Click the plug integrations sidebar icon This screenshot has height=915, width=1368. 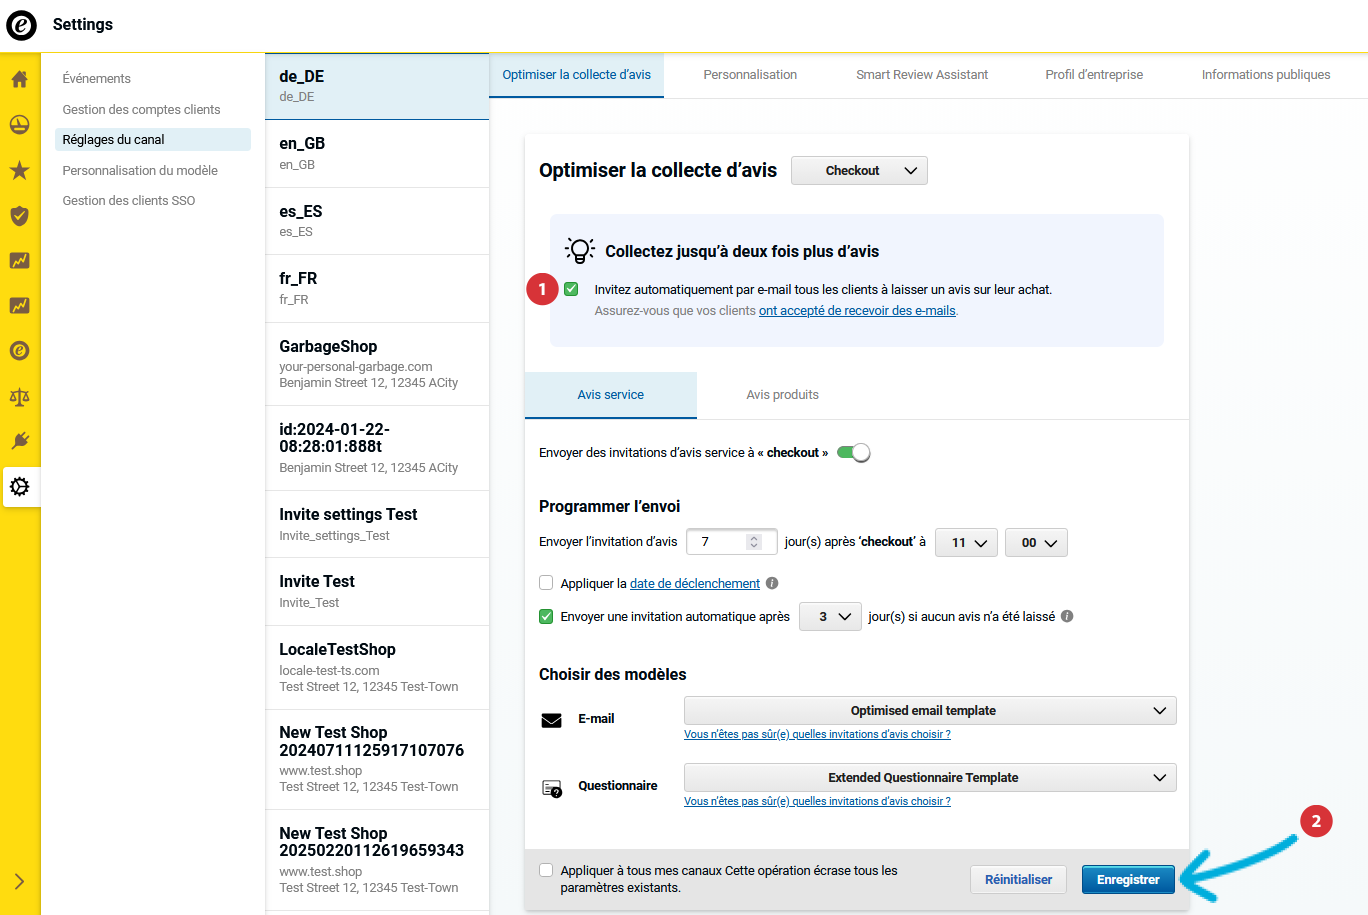point(19,441)
